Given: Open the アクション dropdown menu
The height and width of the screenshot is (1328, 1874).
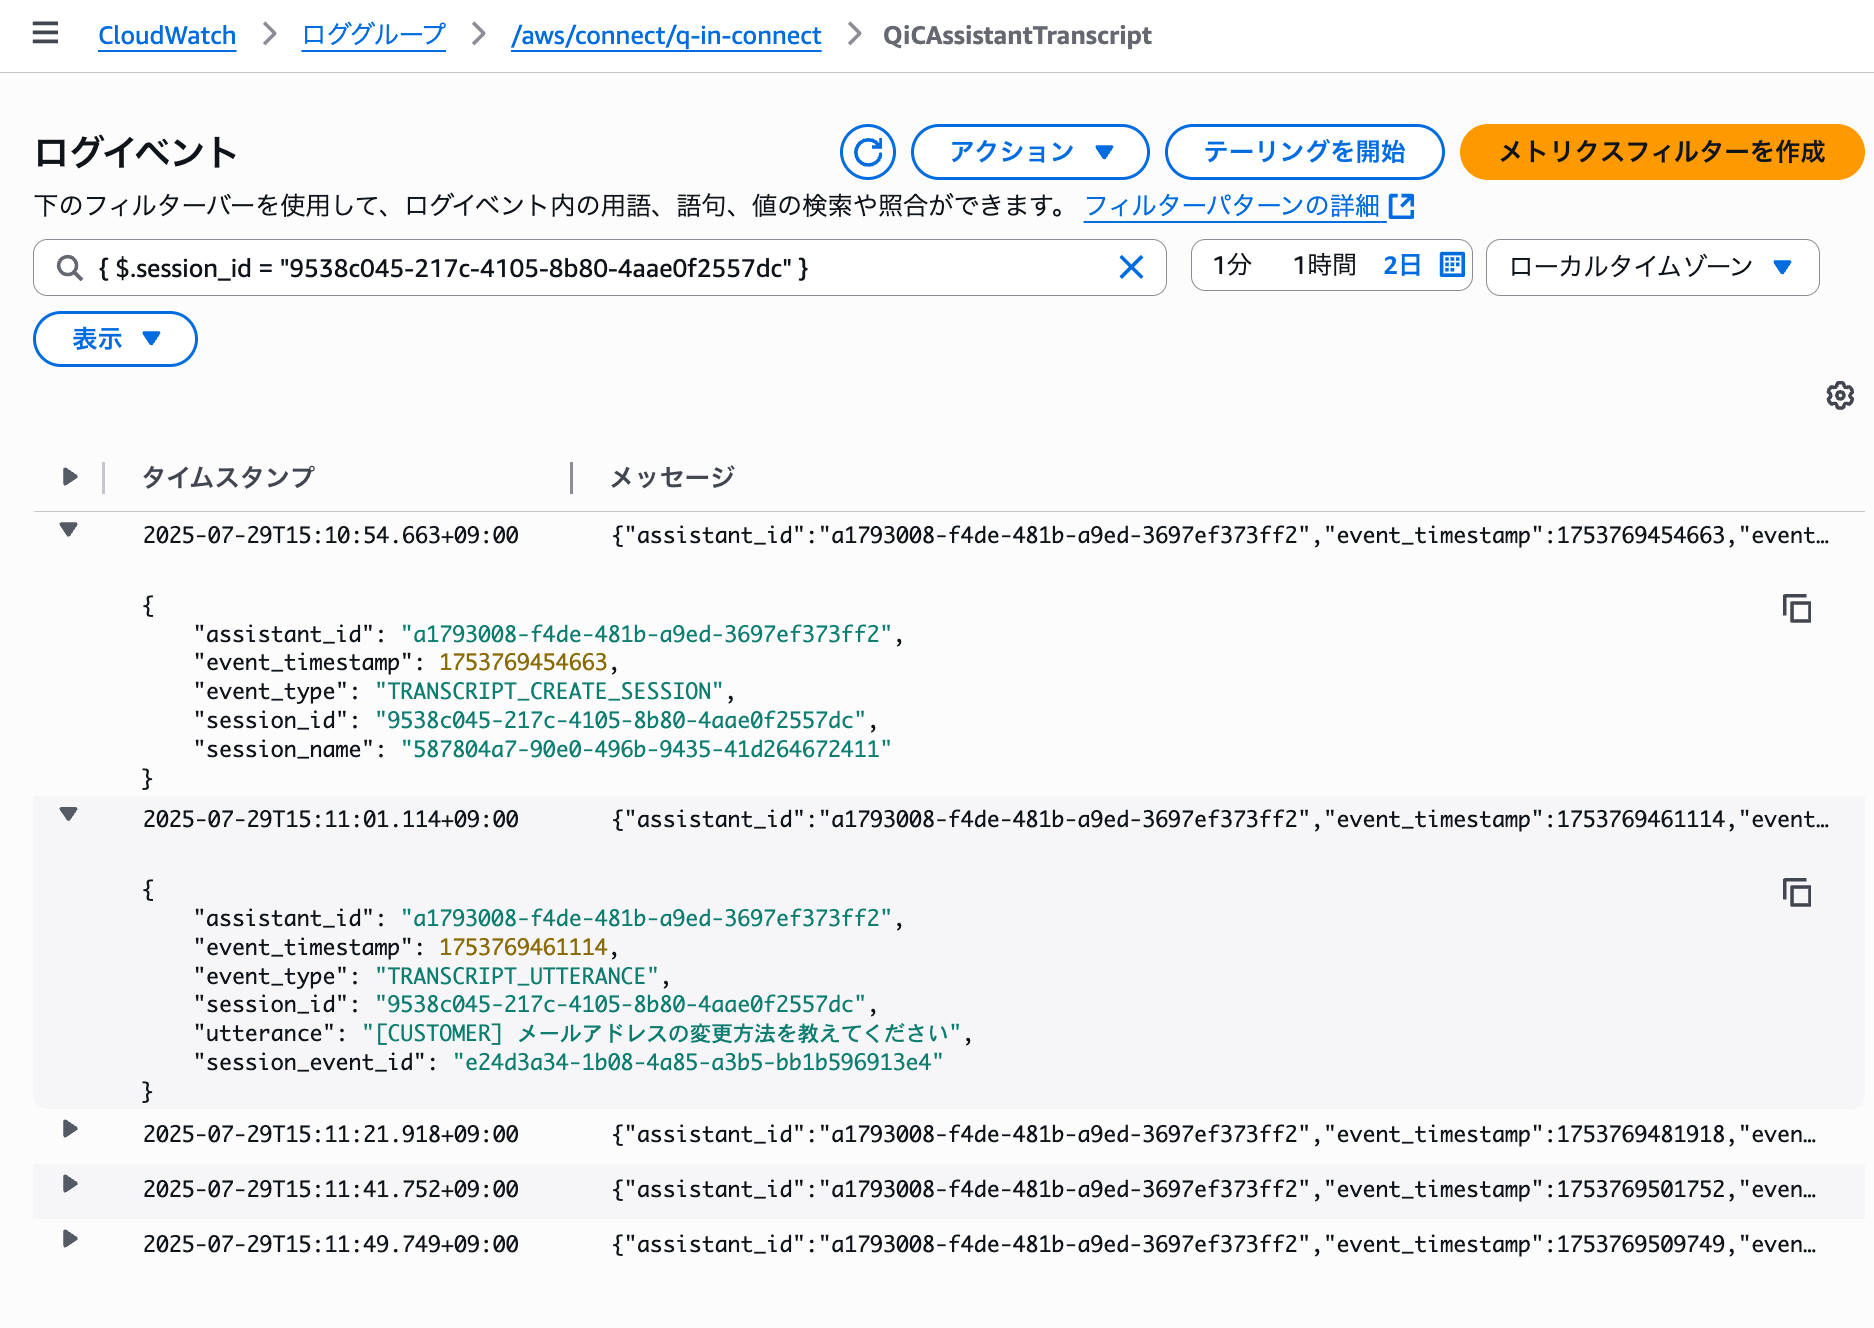Looking at the screenshot, I should (x=1030, y=152).
